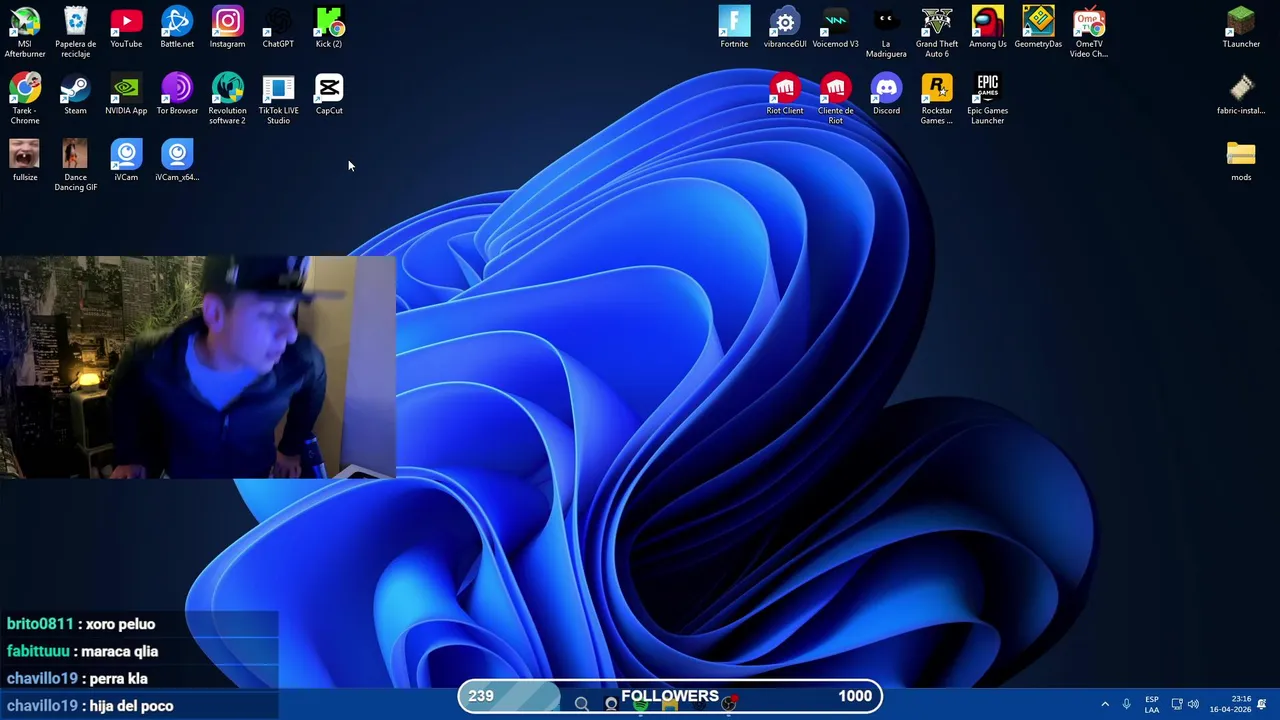Viewport: 1280px width, 720px height.
Task: Select the Tarek - Chrome shortcut
Action: 25,99
